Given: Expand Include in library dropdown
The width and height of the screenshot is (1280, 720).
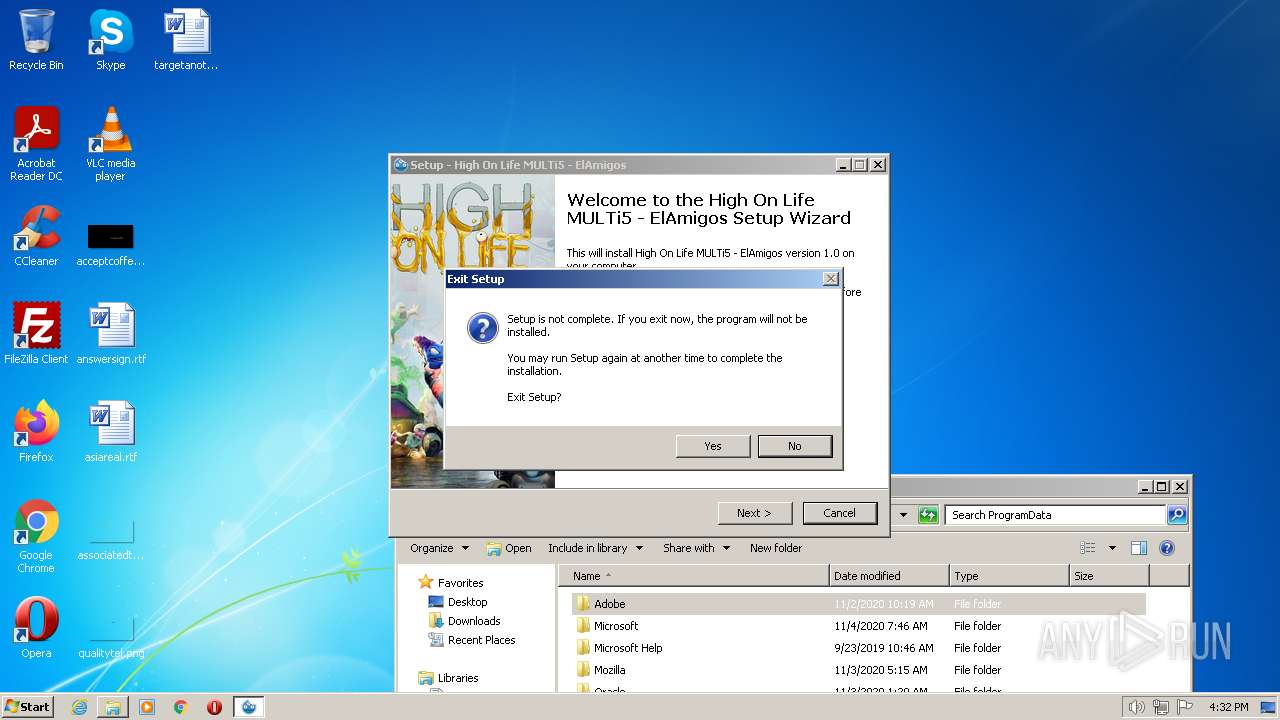Looking at the screenshot, I should tap(594, 548).
